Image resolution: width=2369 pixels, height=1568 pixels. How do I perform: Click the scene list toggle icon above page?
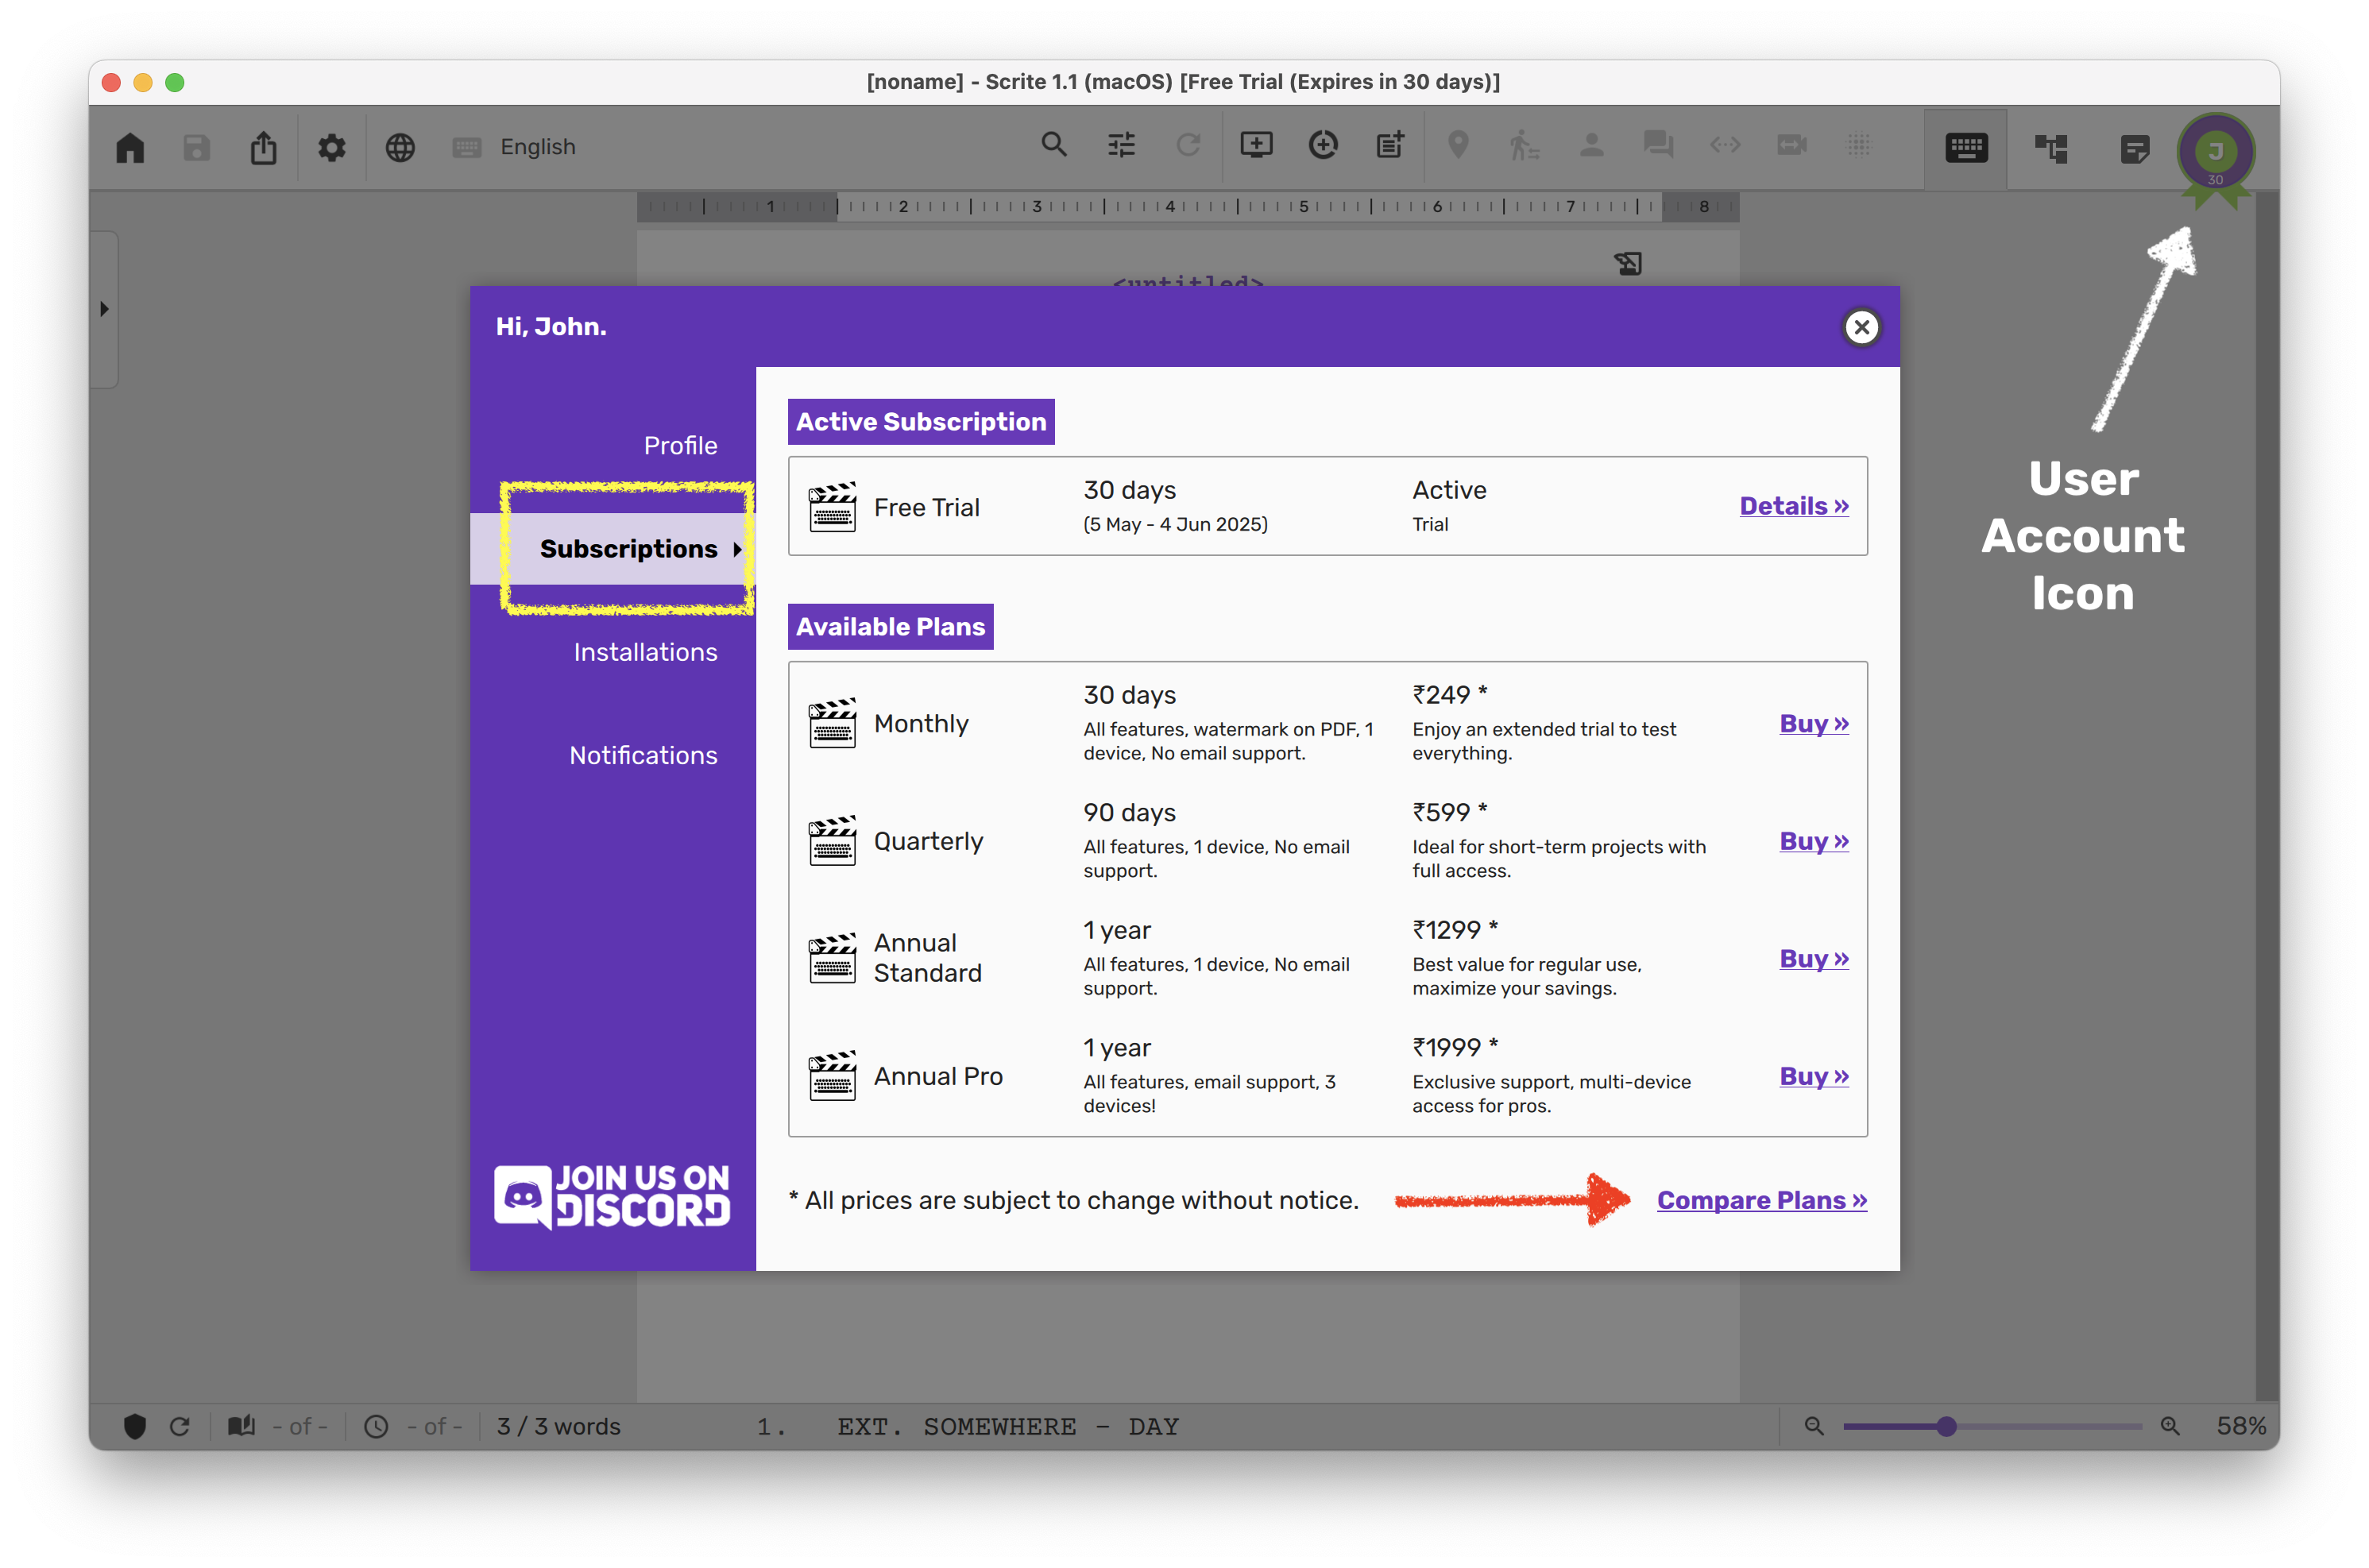click(x=1628, y=263)
